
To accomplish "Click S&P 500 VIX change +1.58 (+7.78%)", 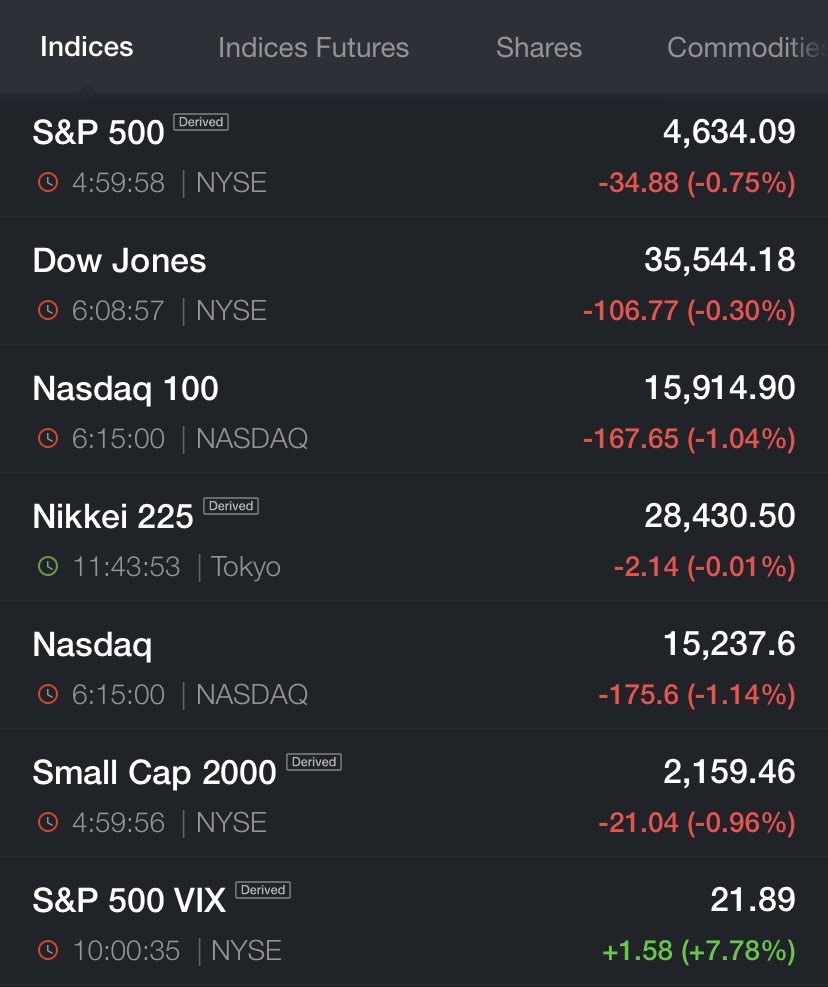I will tap(699, 950).
